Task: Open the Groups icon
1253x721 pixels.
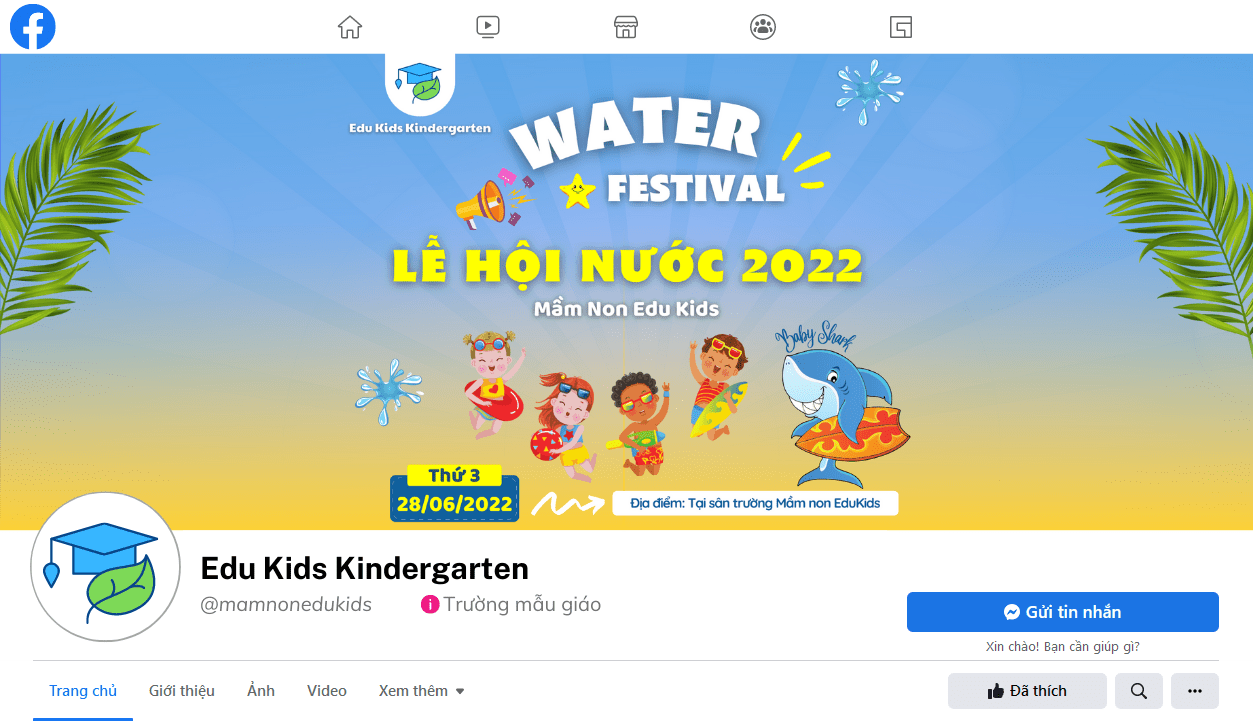Action: click(x=763, y=27)
